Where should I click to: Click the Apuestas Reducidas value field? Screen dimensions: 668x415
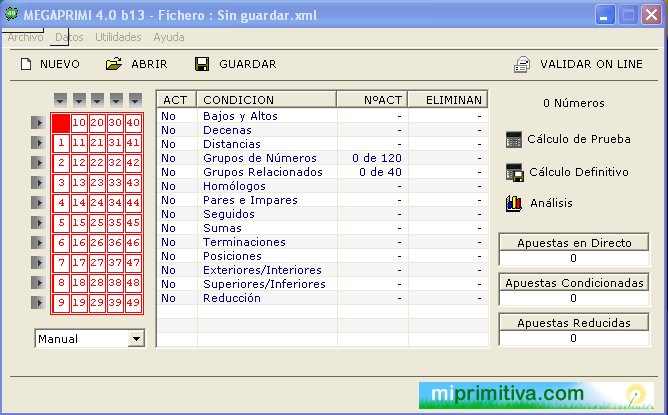click(574, 338)
